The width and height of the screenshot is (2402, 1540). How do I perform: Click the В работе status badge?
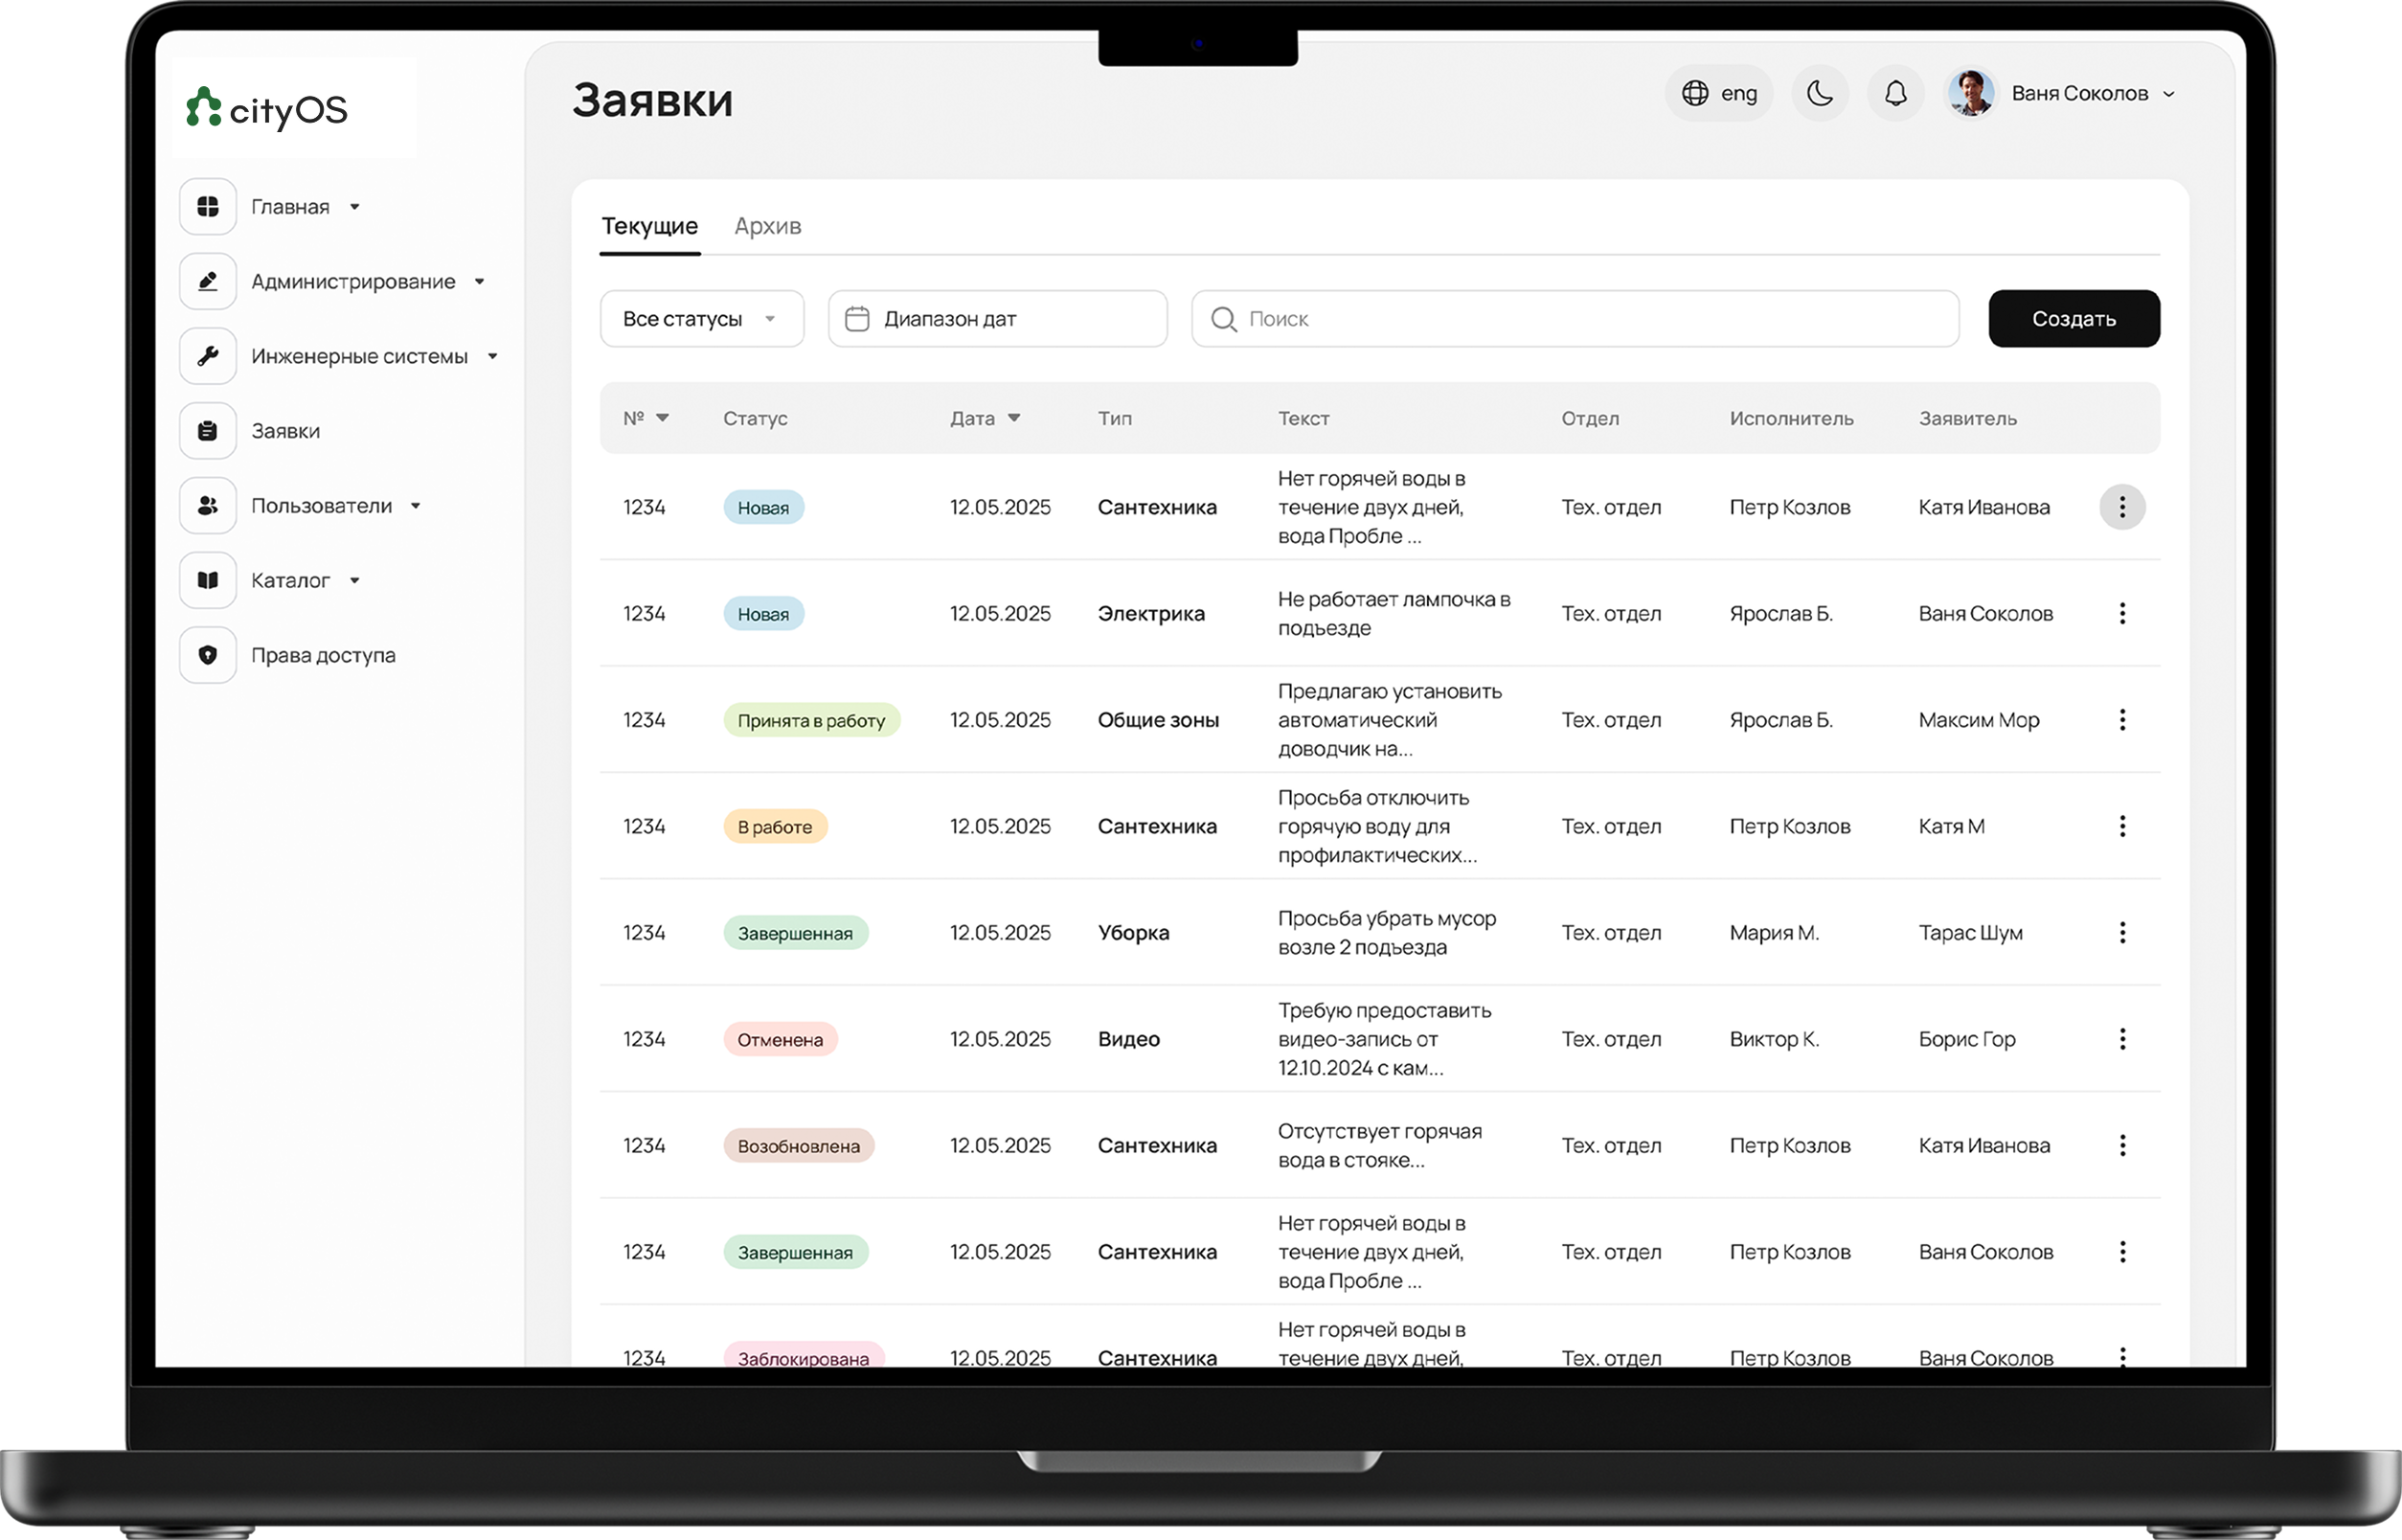(x=775, y=827)
